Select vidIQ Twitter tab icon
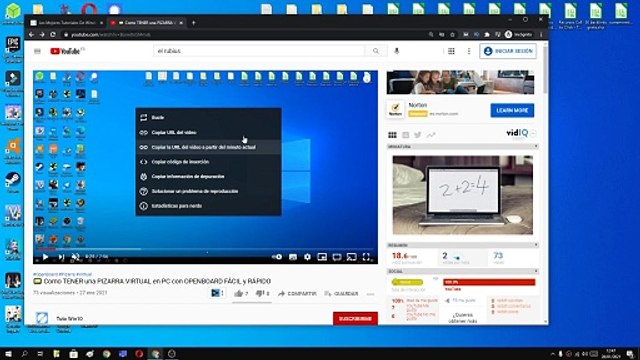The height and width of the screenshot is (360, 640). (418, 135)
